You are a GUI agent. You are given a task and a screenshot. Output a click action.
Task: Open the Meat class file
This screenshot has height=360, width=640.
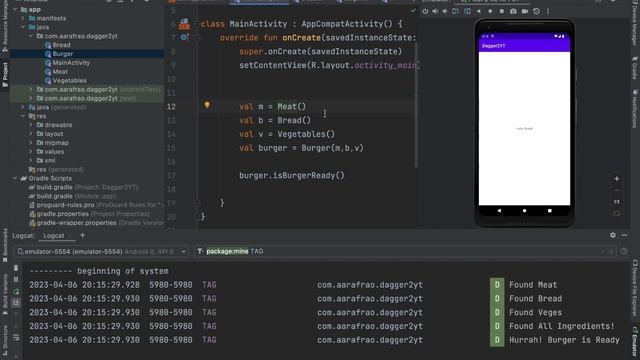[60, 72]
